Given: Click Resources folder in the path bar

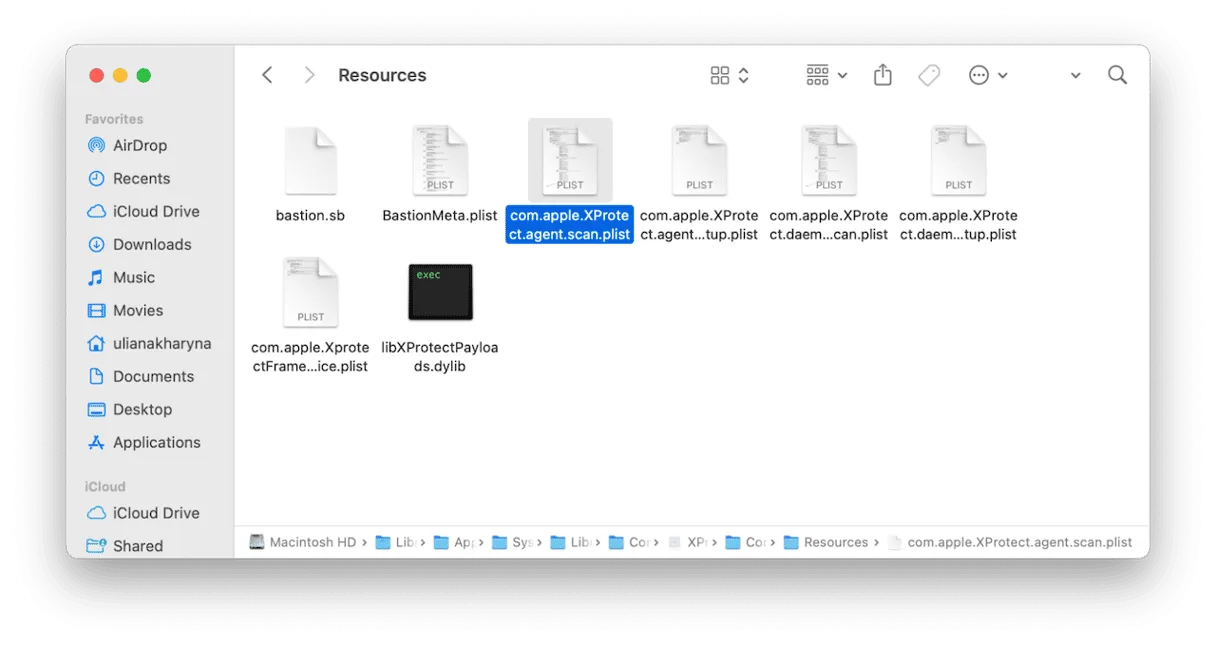Looking at the screenshot, I should coord(826,542).
